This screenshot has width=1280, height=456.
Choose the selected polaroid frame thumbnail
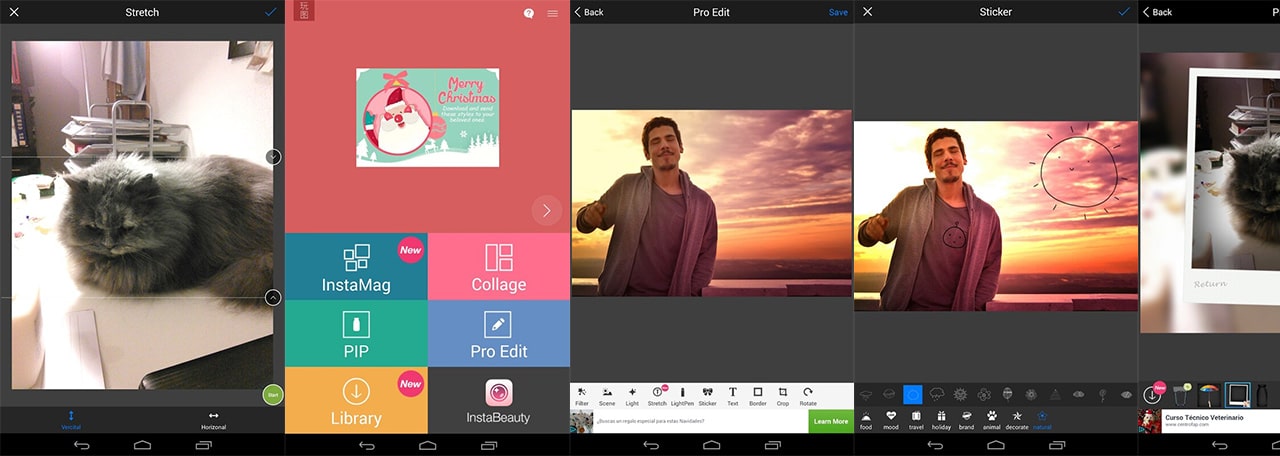point(1238,395)
